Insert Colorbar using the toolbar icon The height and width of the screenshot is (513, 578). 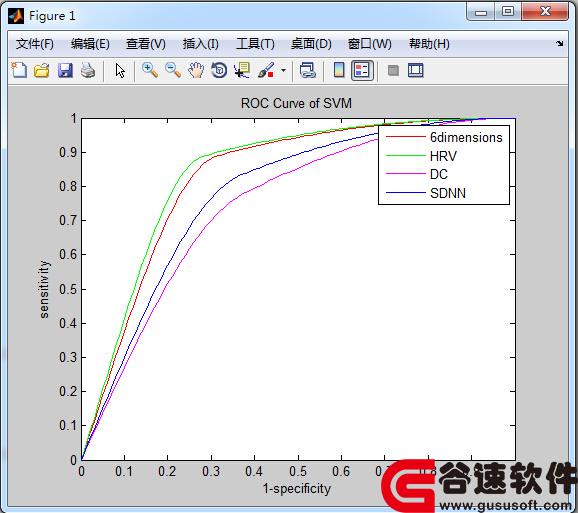coord(339,70)
